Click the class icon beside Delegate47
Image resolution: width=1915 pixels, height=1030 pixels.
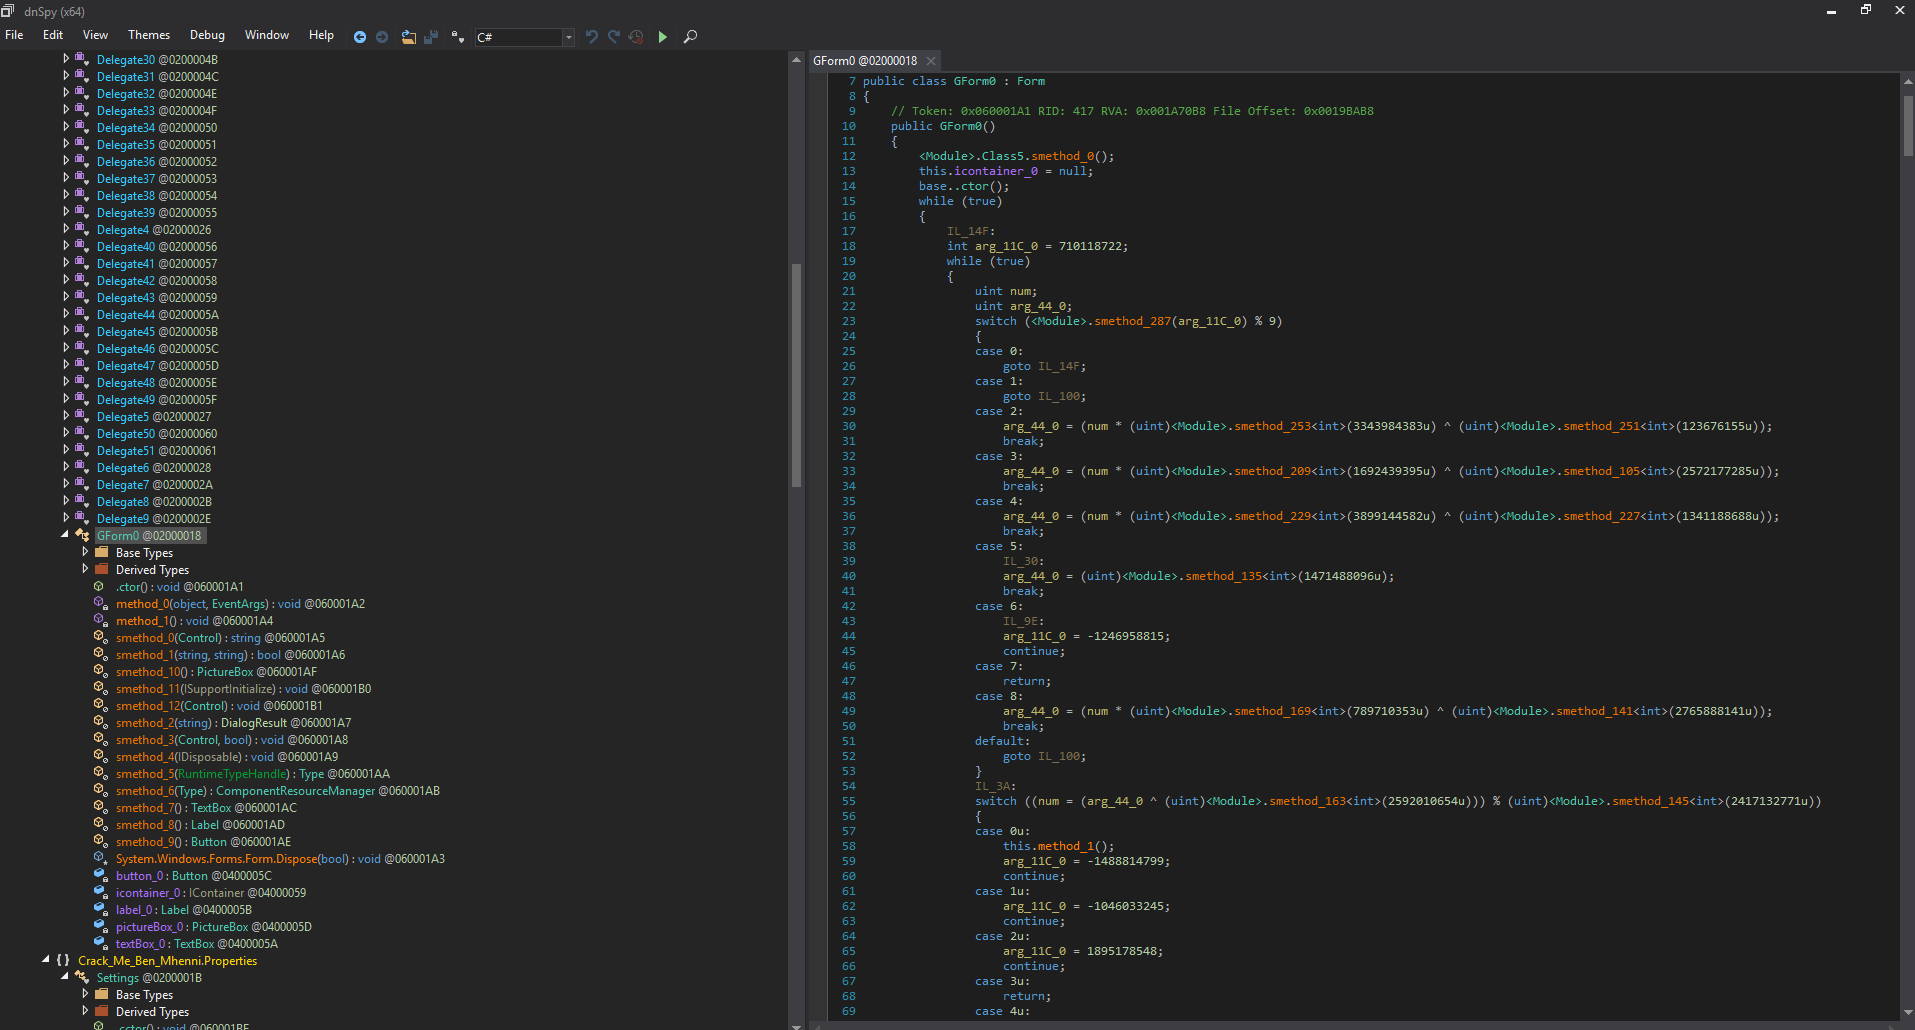click(82, 365)
